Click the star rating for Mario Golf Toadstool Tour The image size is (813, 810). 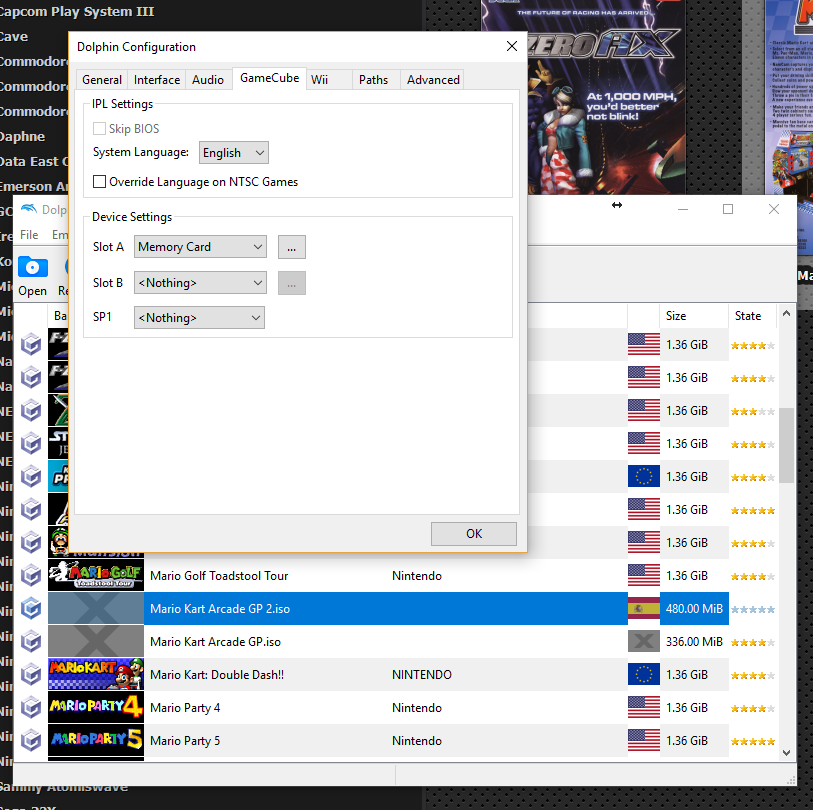coord(753,577)
